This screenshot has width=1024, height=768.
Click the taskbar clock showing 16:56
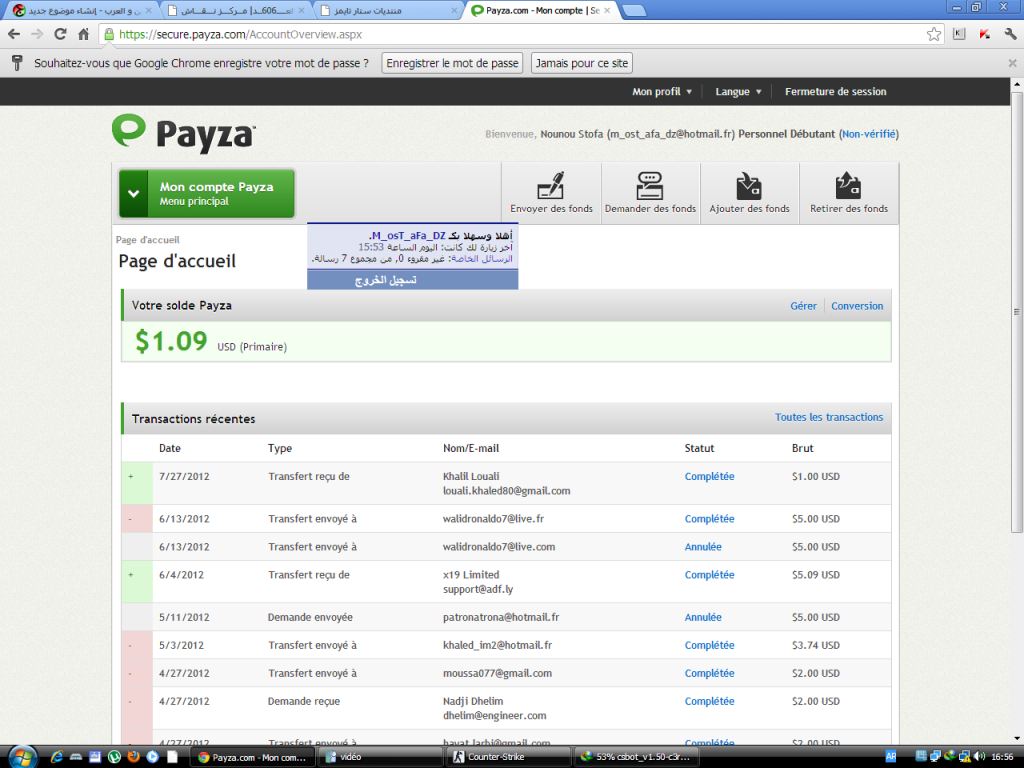1002,757
